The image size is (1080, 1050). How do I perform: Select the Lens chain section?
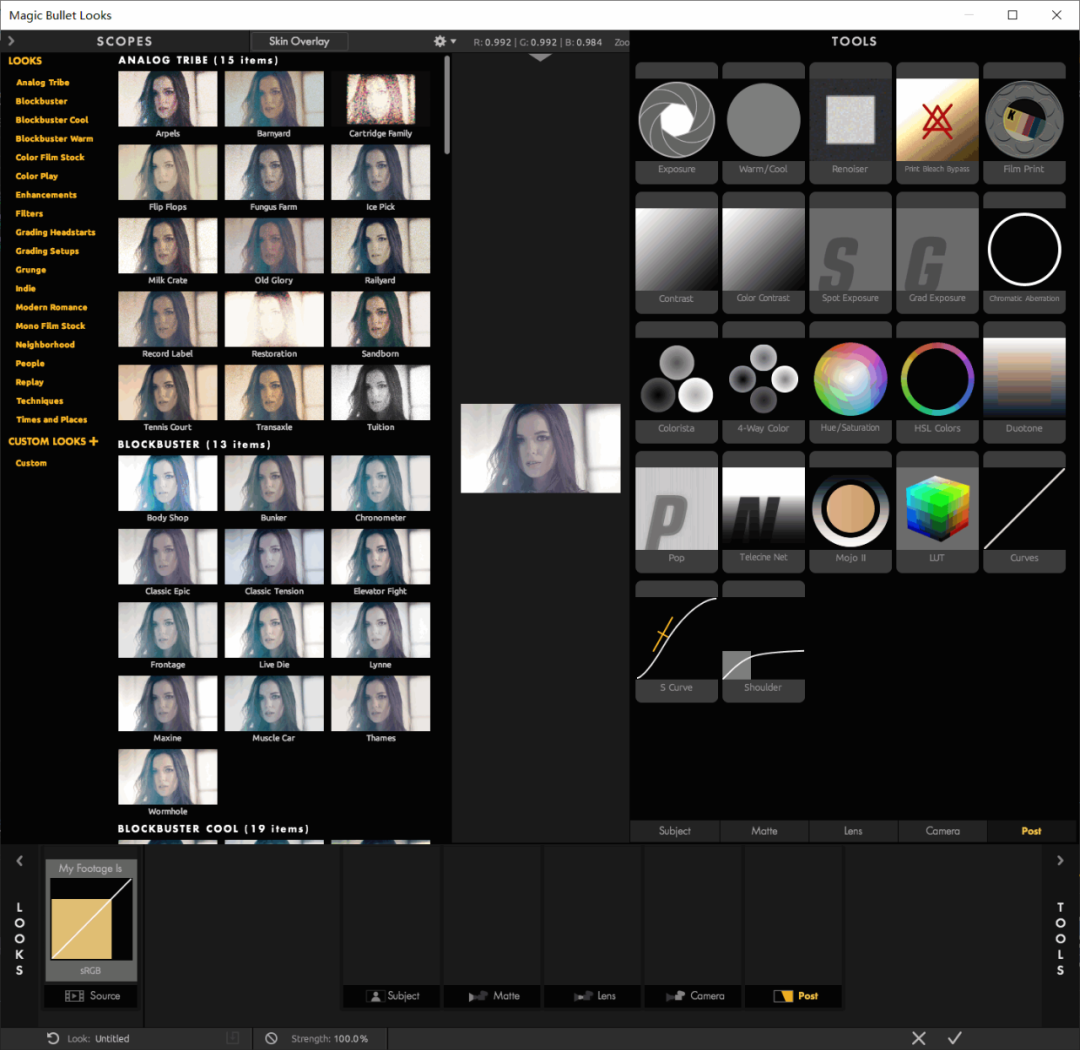coord(592,996)
